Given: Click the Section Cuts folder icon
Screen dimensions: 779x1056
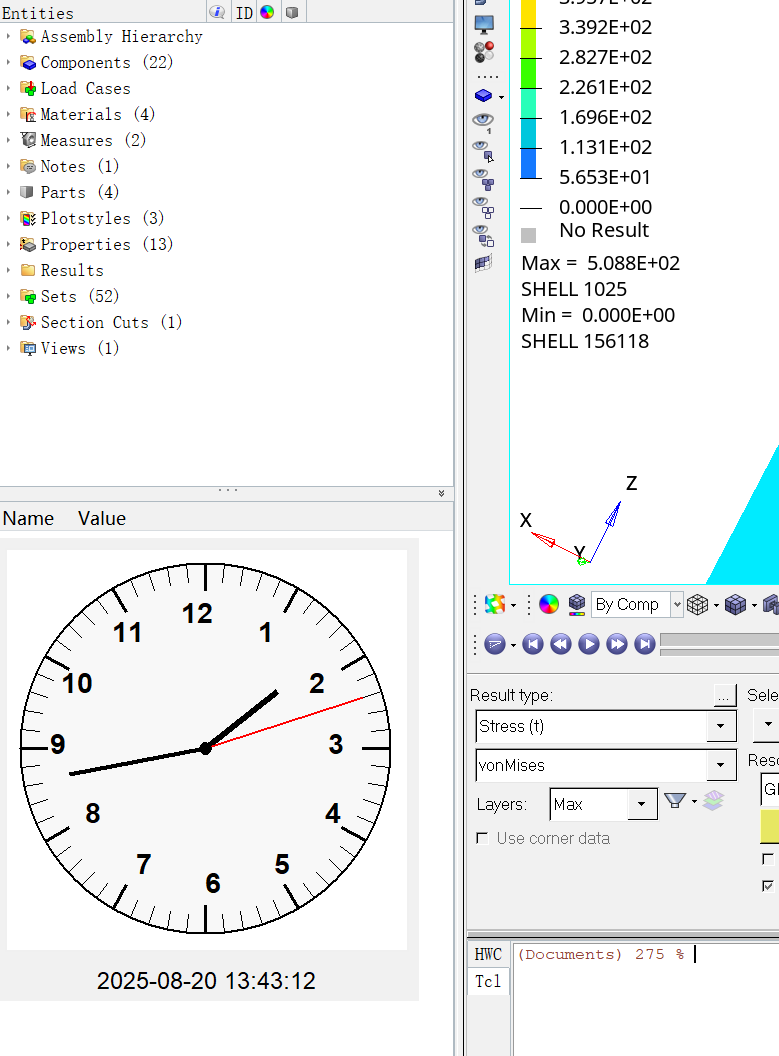Looking at the screenshot, I should point(28,322).
